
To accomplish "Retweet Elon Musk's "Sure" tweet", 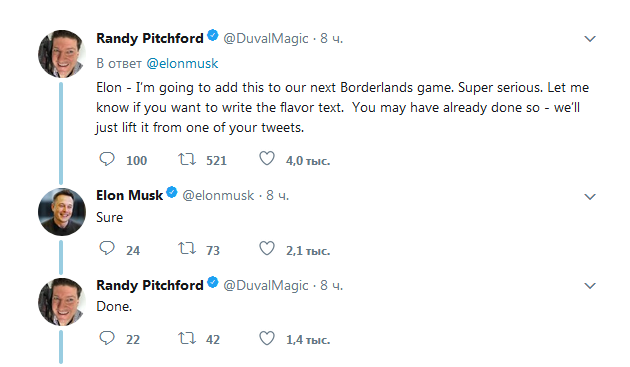I will (x=187, y=249).
